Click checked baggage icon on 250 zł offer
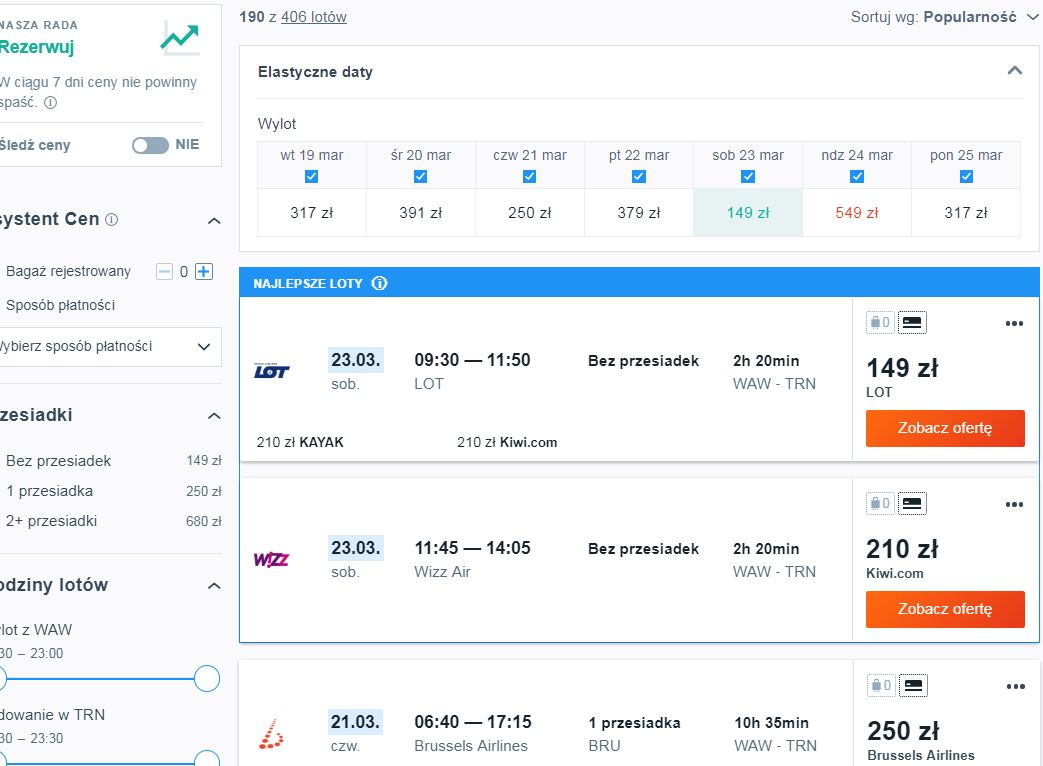Viewport: 1043px width, 766px height. tap(881, 686)
